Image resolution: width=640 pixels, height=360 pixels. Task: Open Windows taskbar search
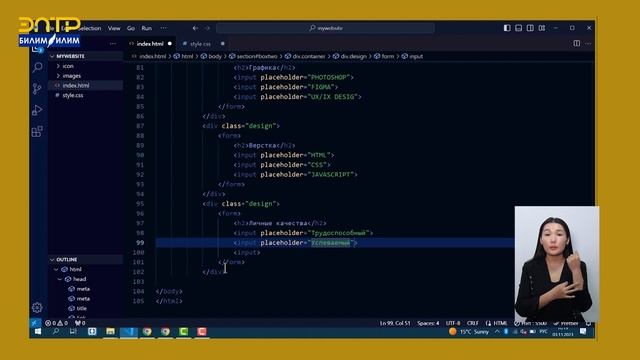(x=56, y=331)
